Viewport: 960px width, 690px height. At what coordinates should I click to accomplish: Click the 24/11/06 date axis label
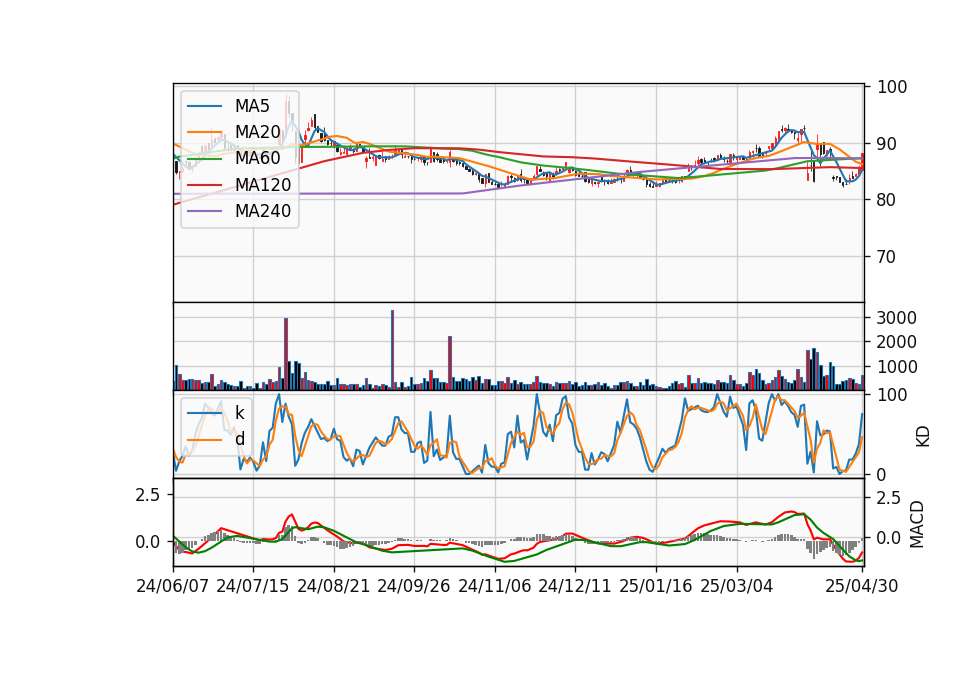click(x=495, y=586)
